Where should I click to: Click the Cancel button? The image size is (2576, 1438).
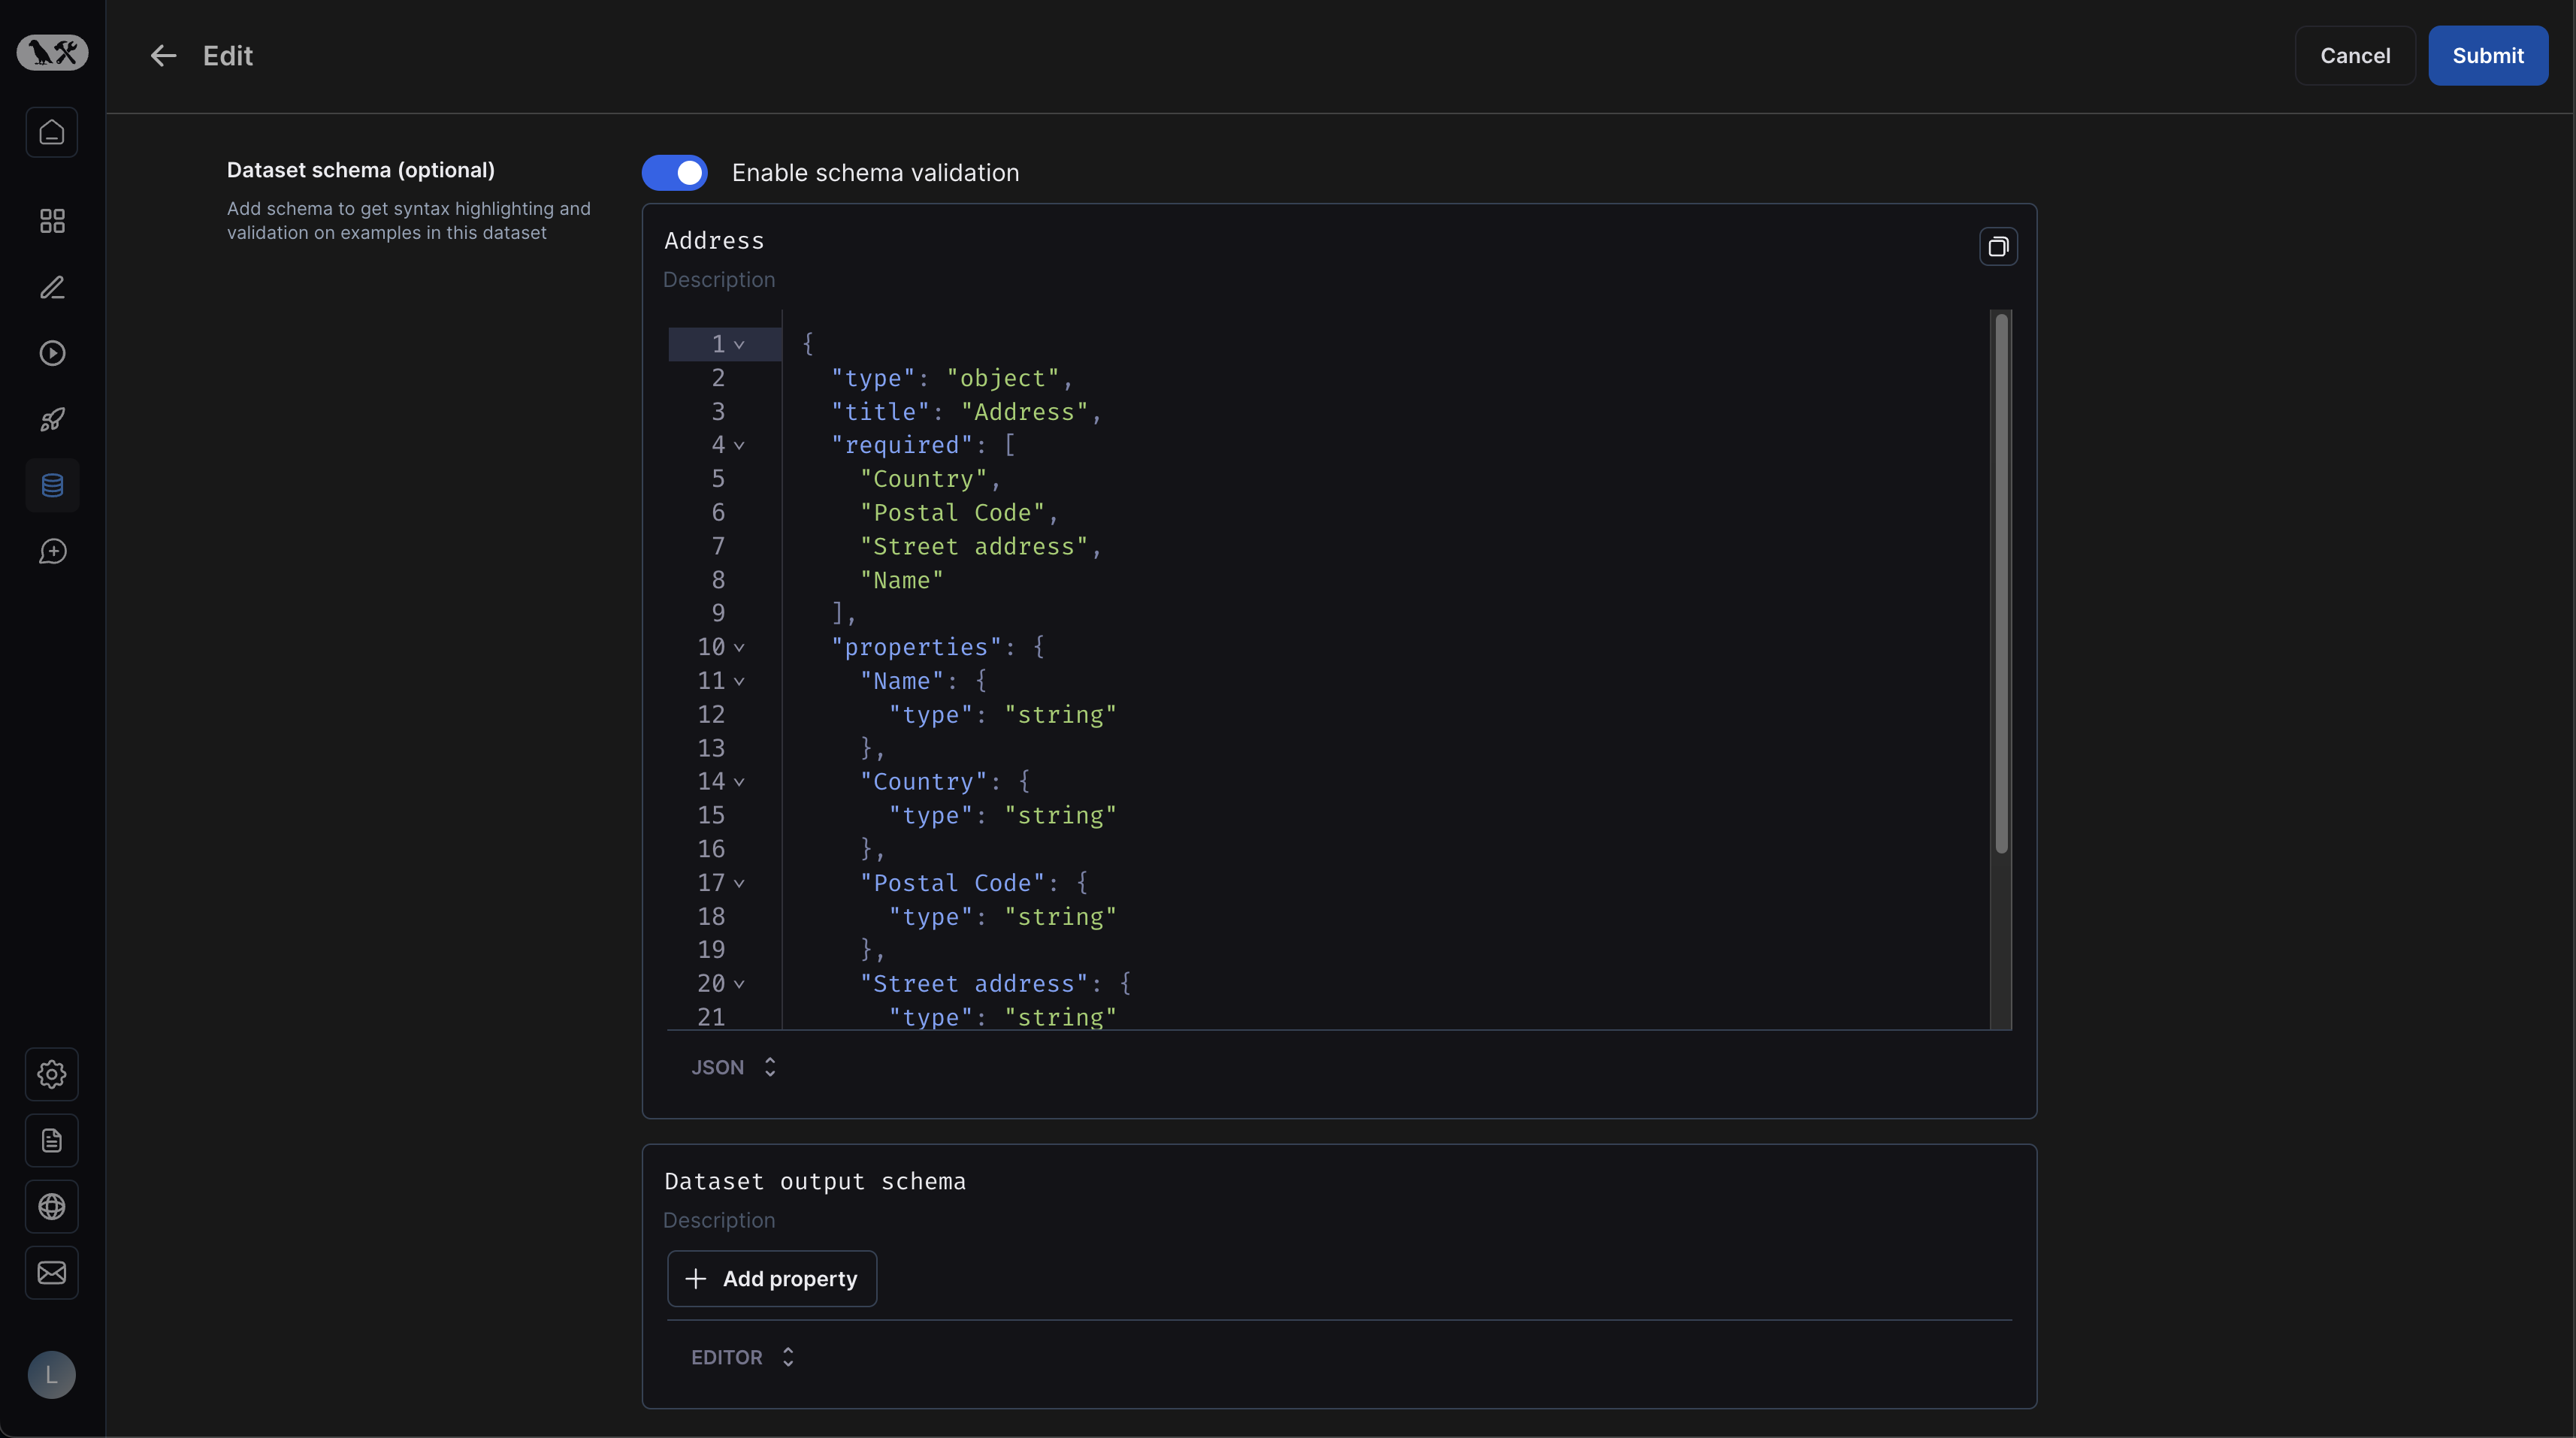point(2355,56)
